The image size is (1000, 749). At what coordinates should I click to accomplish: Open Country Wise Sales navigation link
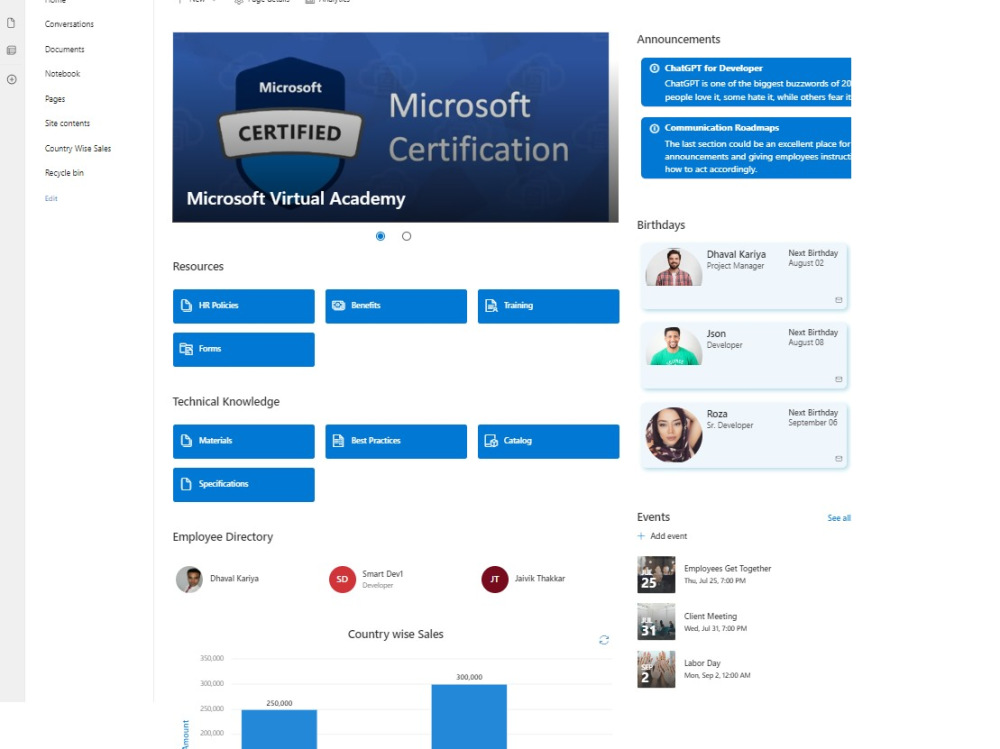point(78,149)
